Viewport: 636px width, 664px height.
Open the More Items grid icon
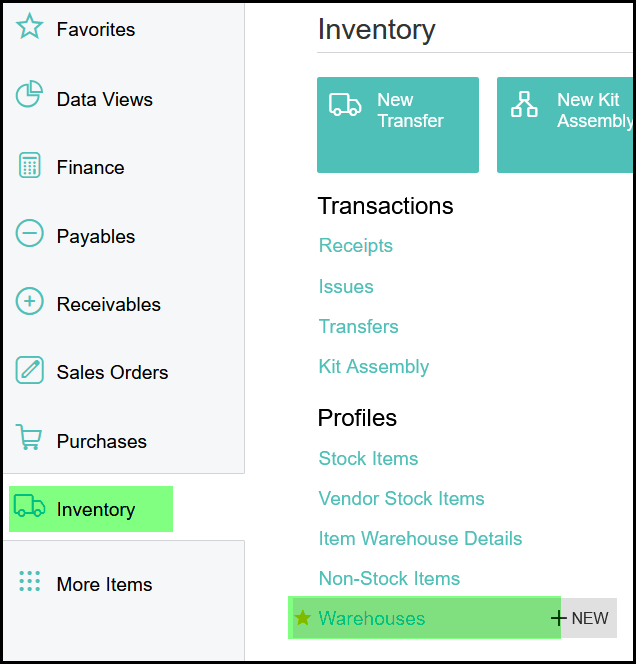point(30,583)
